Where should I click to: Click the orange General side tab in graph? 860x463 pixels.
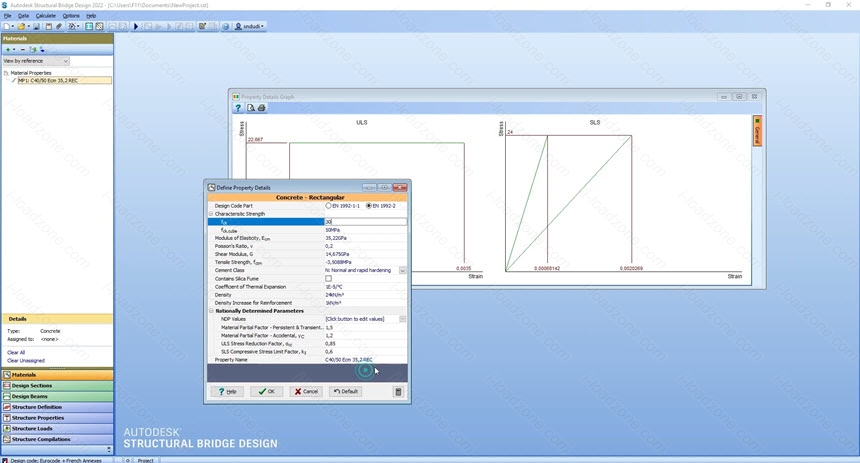click(757, 131)
